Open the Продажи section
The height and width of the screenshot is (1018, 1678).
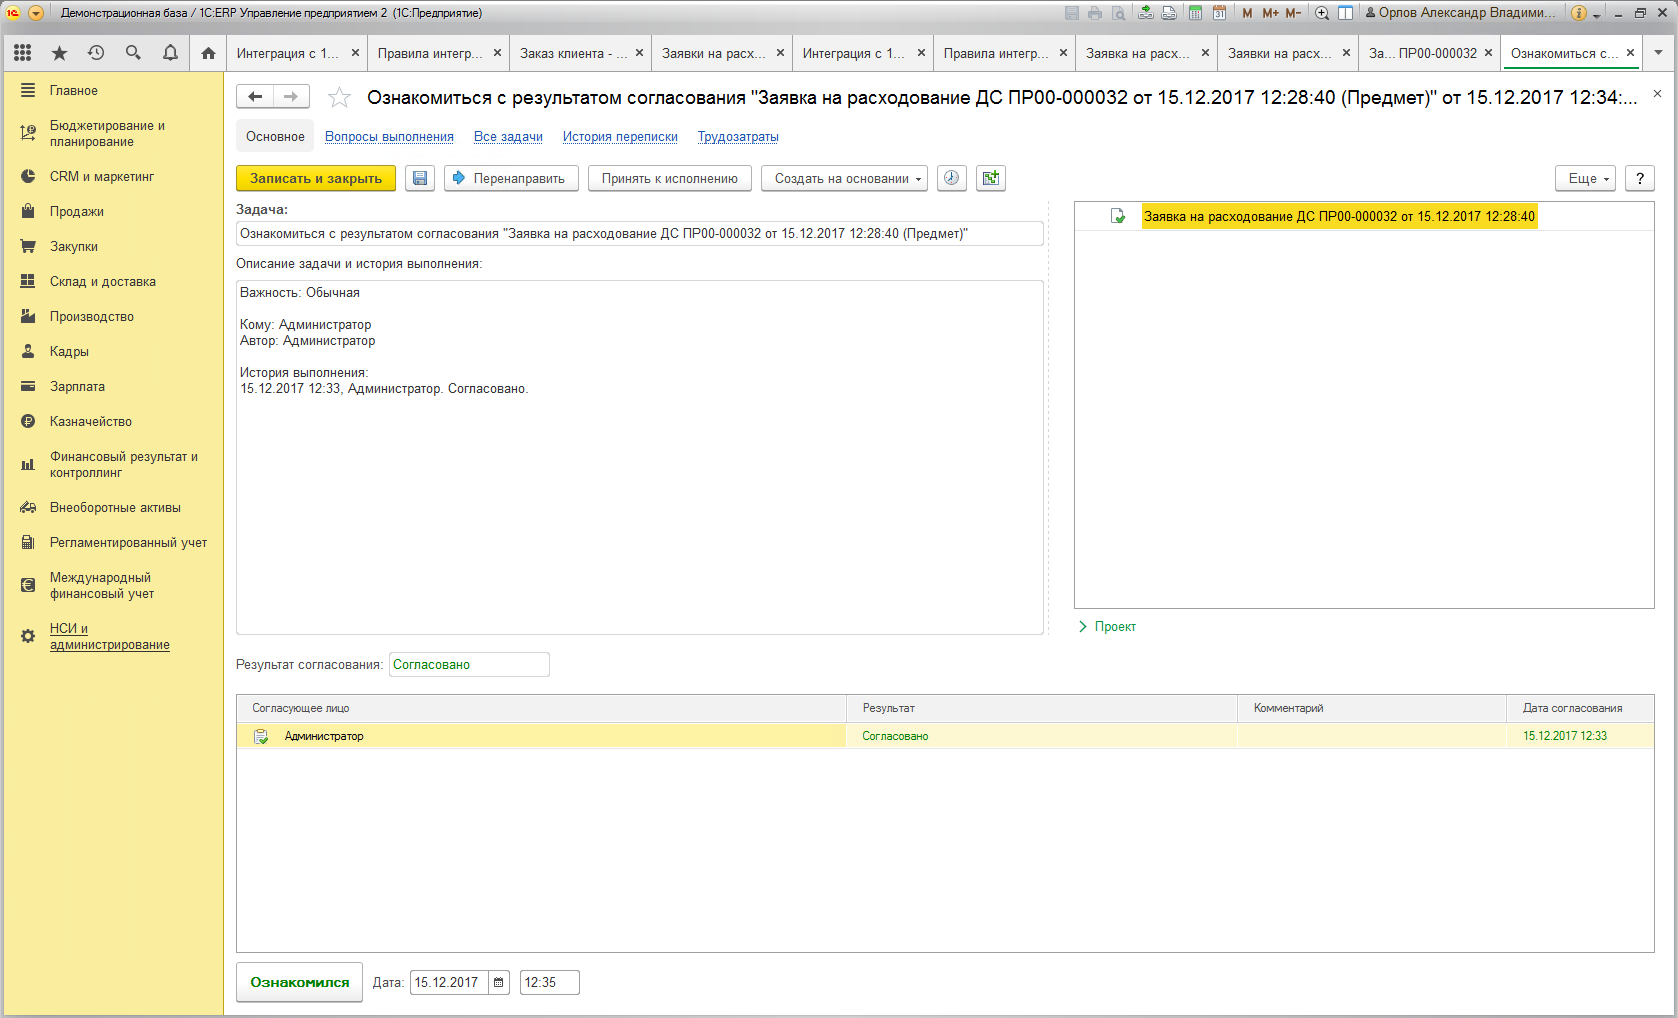pyautogui.click(x=77, y=211)
